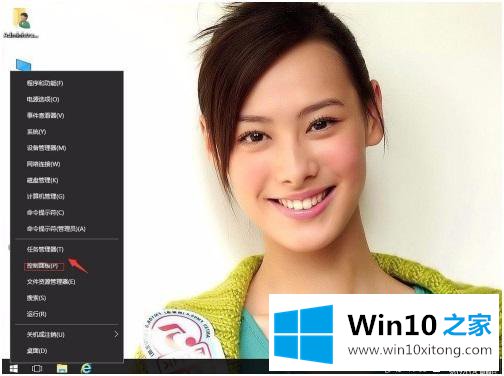
Task: Select 计算机管理(G) menu entry
Action: 67,196
